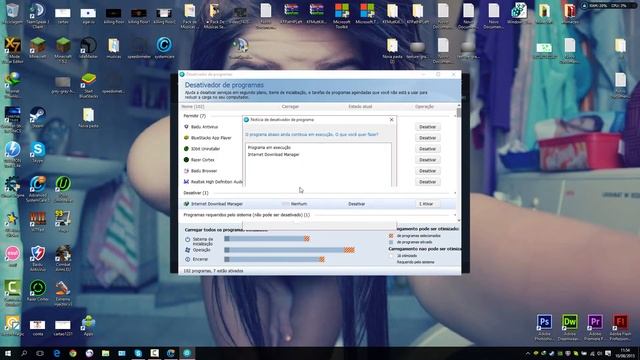Open Advanced SystemCare desktop shortcut
Image resolution: width=640 pixels, height=360 pixels.
[x=38, y=189]
